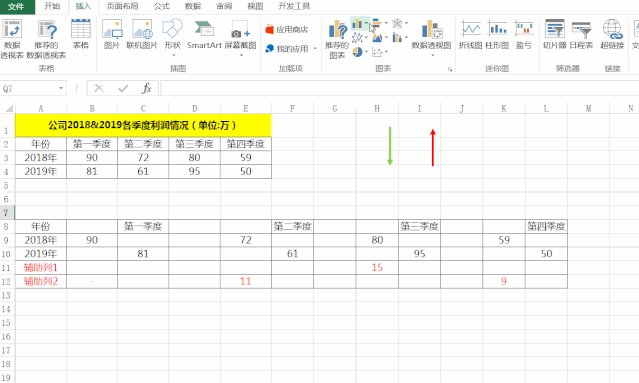The image size is (639, 383).
Task: Select the red value 11 cell
Action: tap(245, 281)
